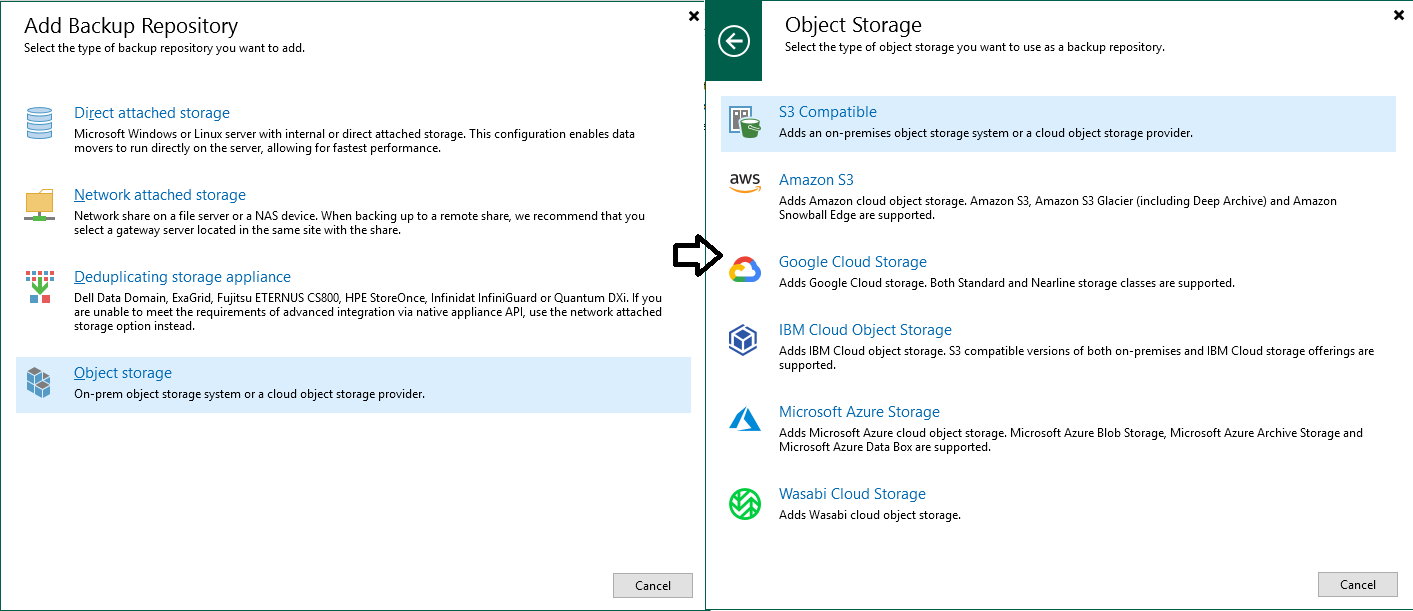Click the 'Microsoft Azure Blob Storage' description

coord(1071,440)
